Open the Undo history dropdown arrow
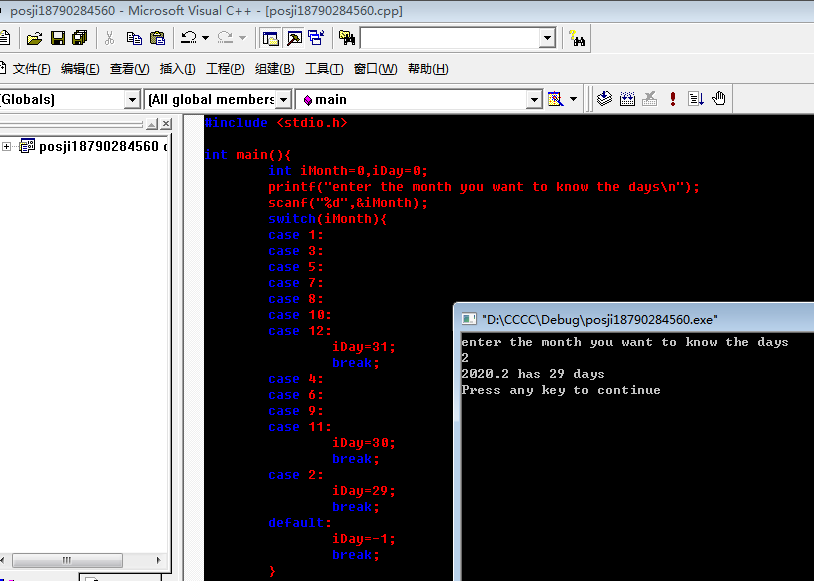The width and height of the screenshot is (814, 581). (205, 38)
